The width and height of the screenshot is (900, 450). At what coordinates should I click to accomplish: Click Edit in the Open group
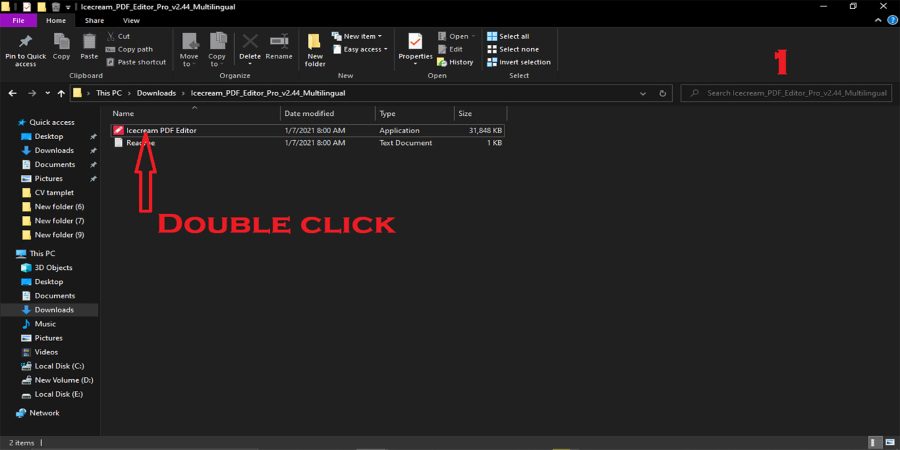tap(450, 49)
